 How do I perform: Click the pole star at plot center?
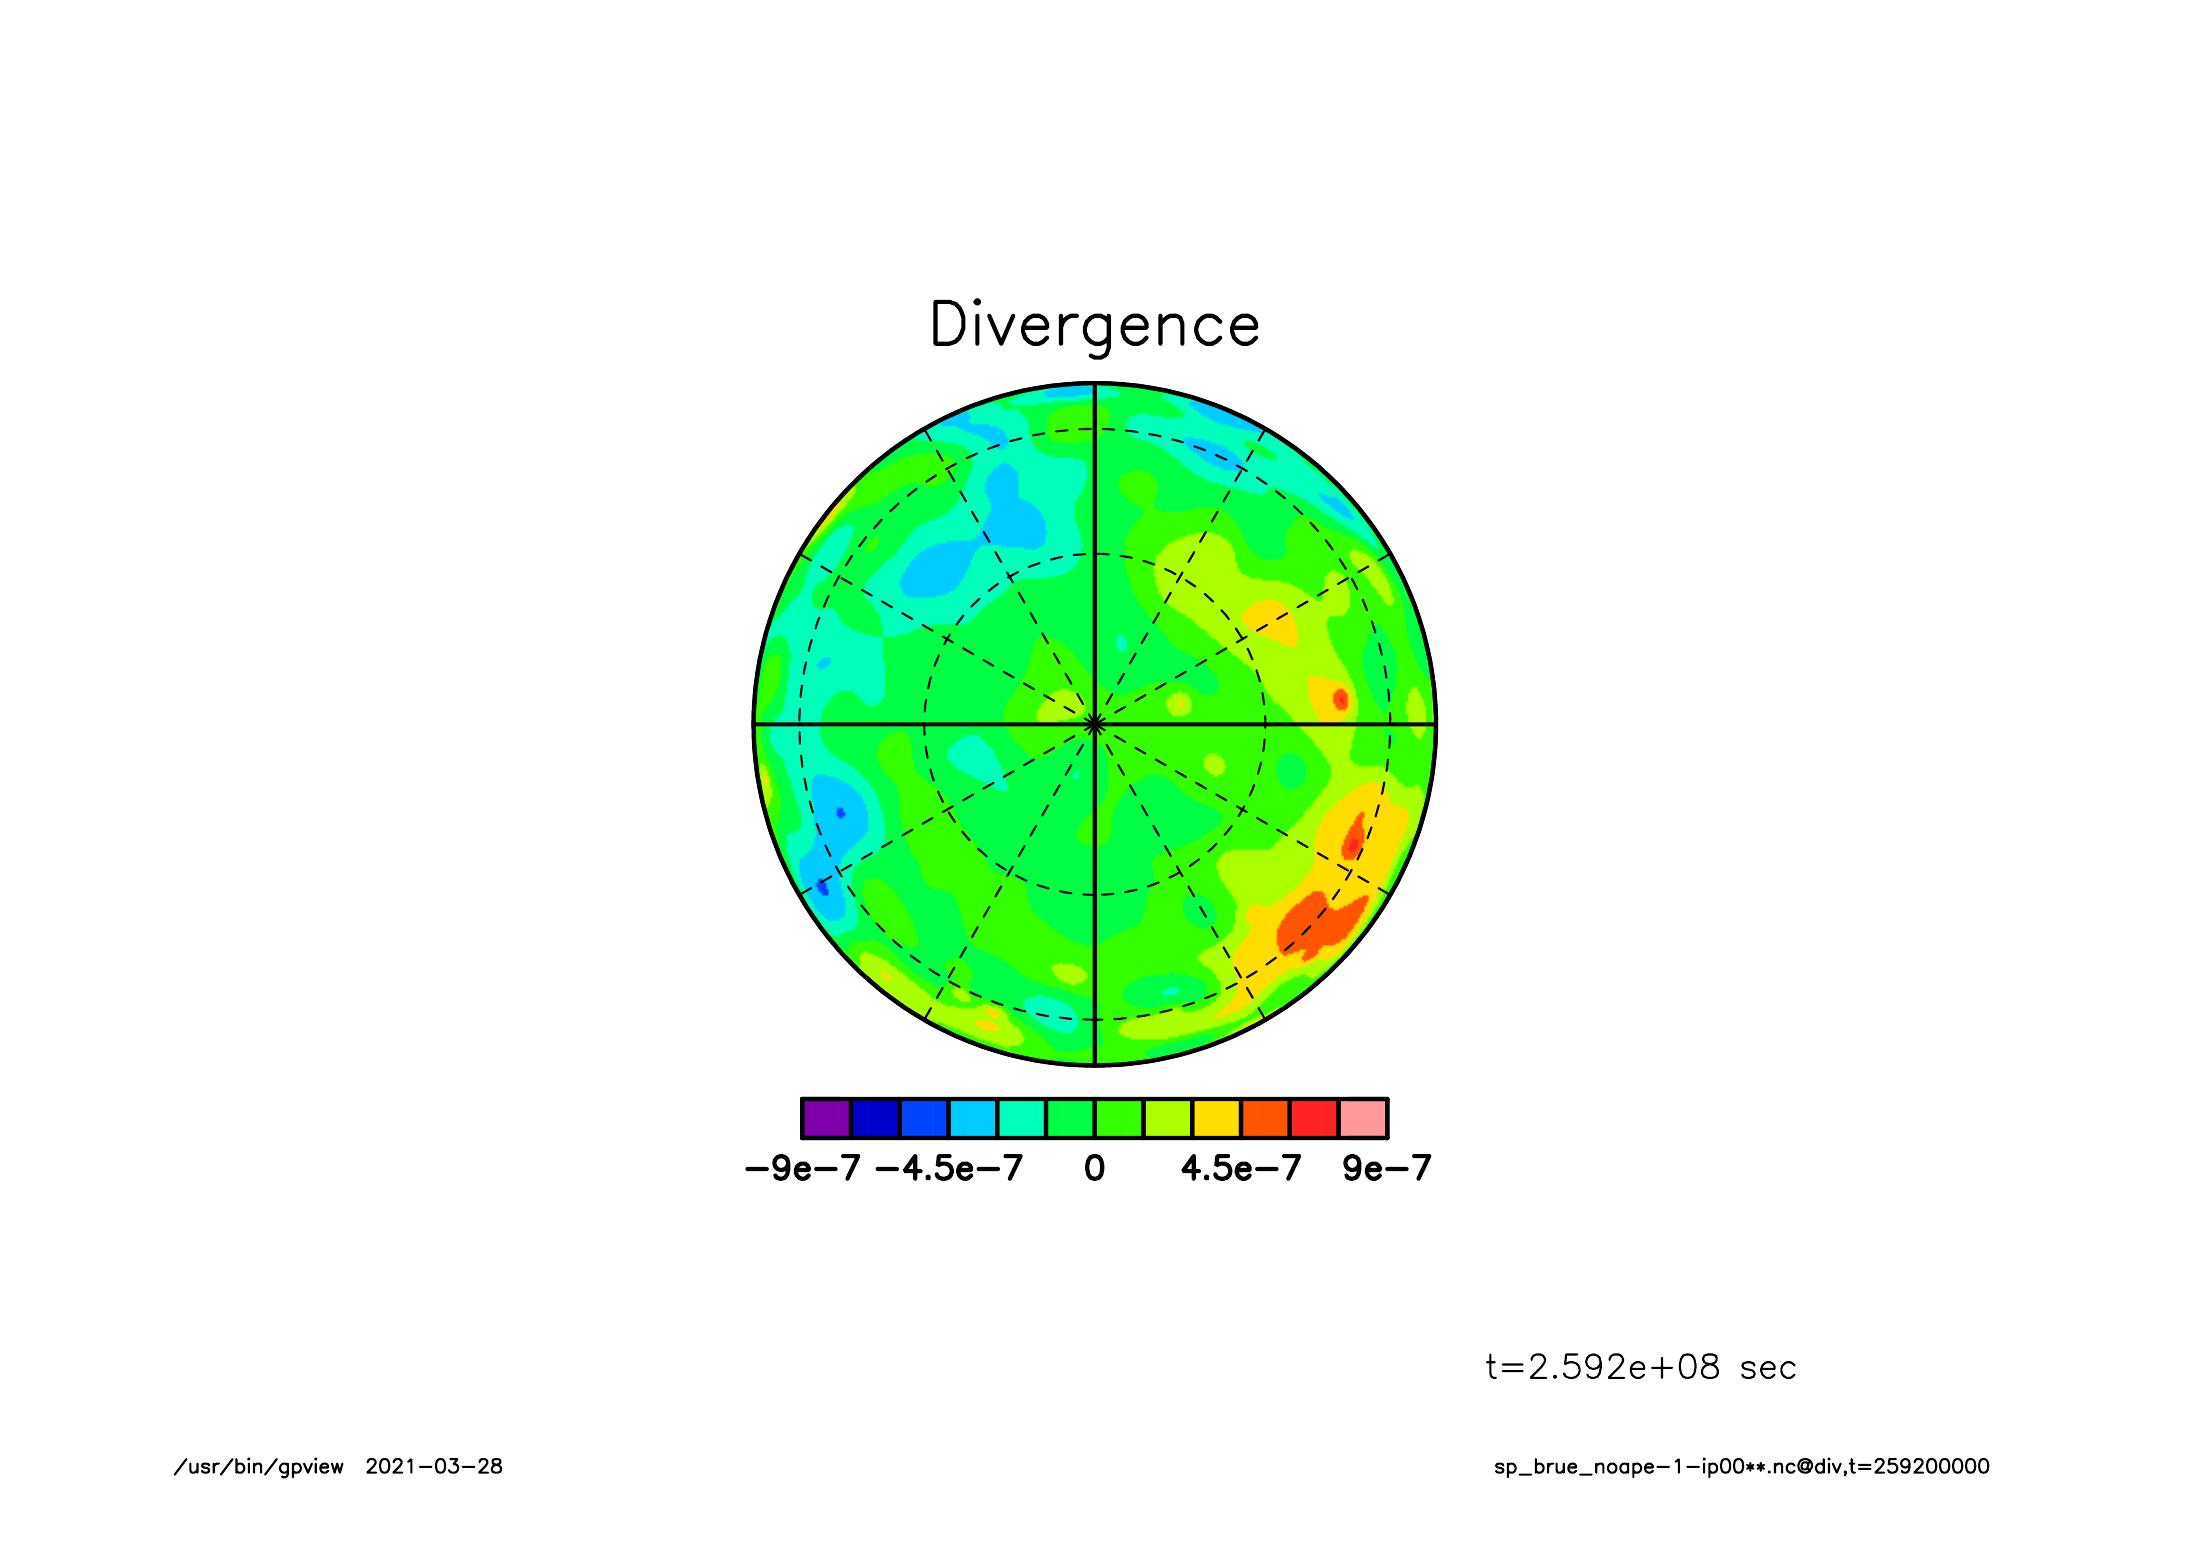pos(1094,724)
